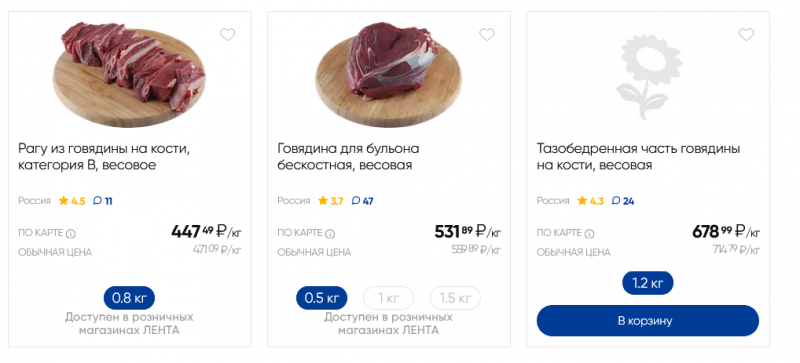
Task: Choose the 1.5 кг weight option
Action: (455, 298)
